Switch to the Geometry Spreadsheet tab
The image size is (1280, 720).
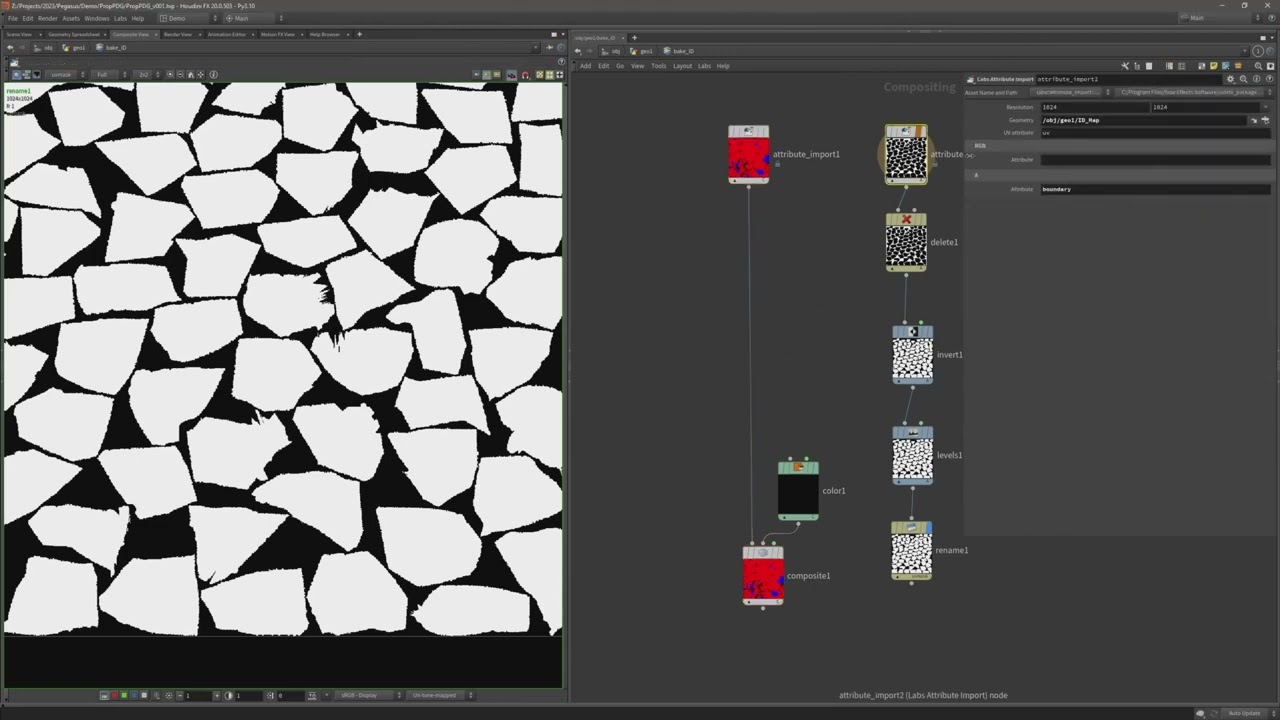pos(73,34)
